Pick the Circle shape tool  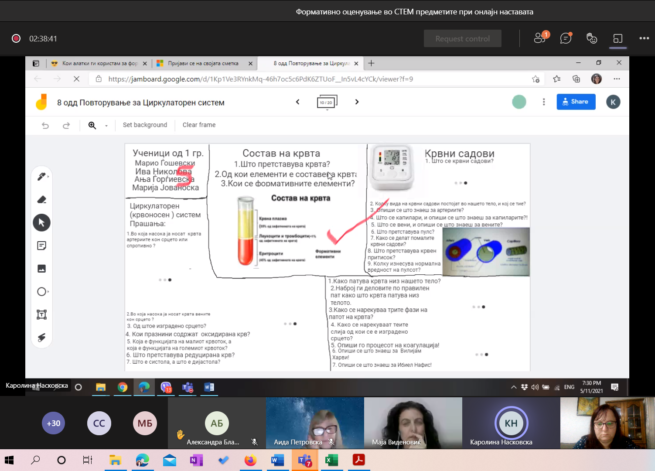(41, 291)
